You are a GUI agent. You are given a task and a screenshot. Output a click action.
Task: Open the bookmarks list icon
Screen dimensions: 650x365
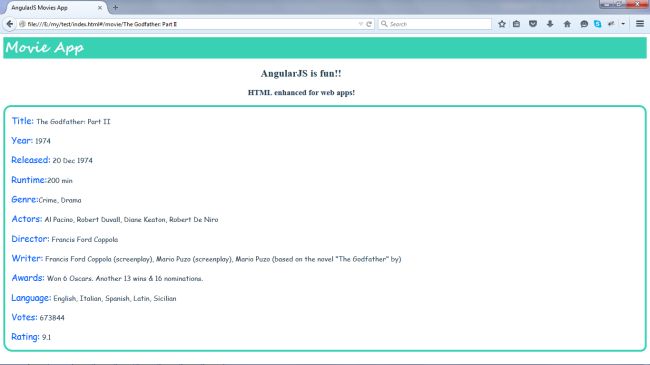tap(516, 24)
